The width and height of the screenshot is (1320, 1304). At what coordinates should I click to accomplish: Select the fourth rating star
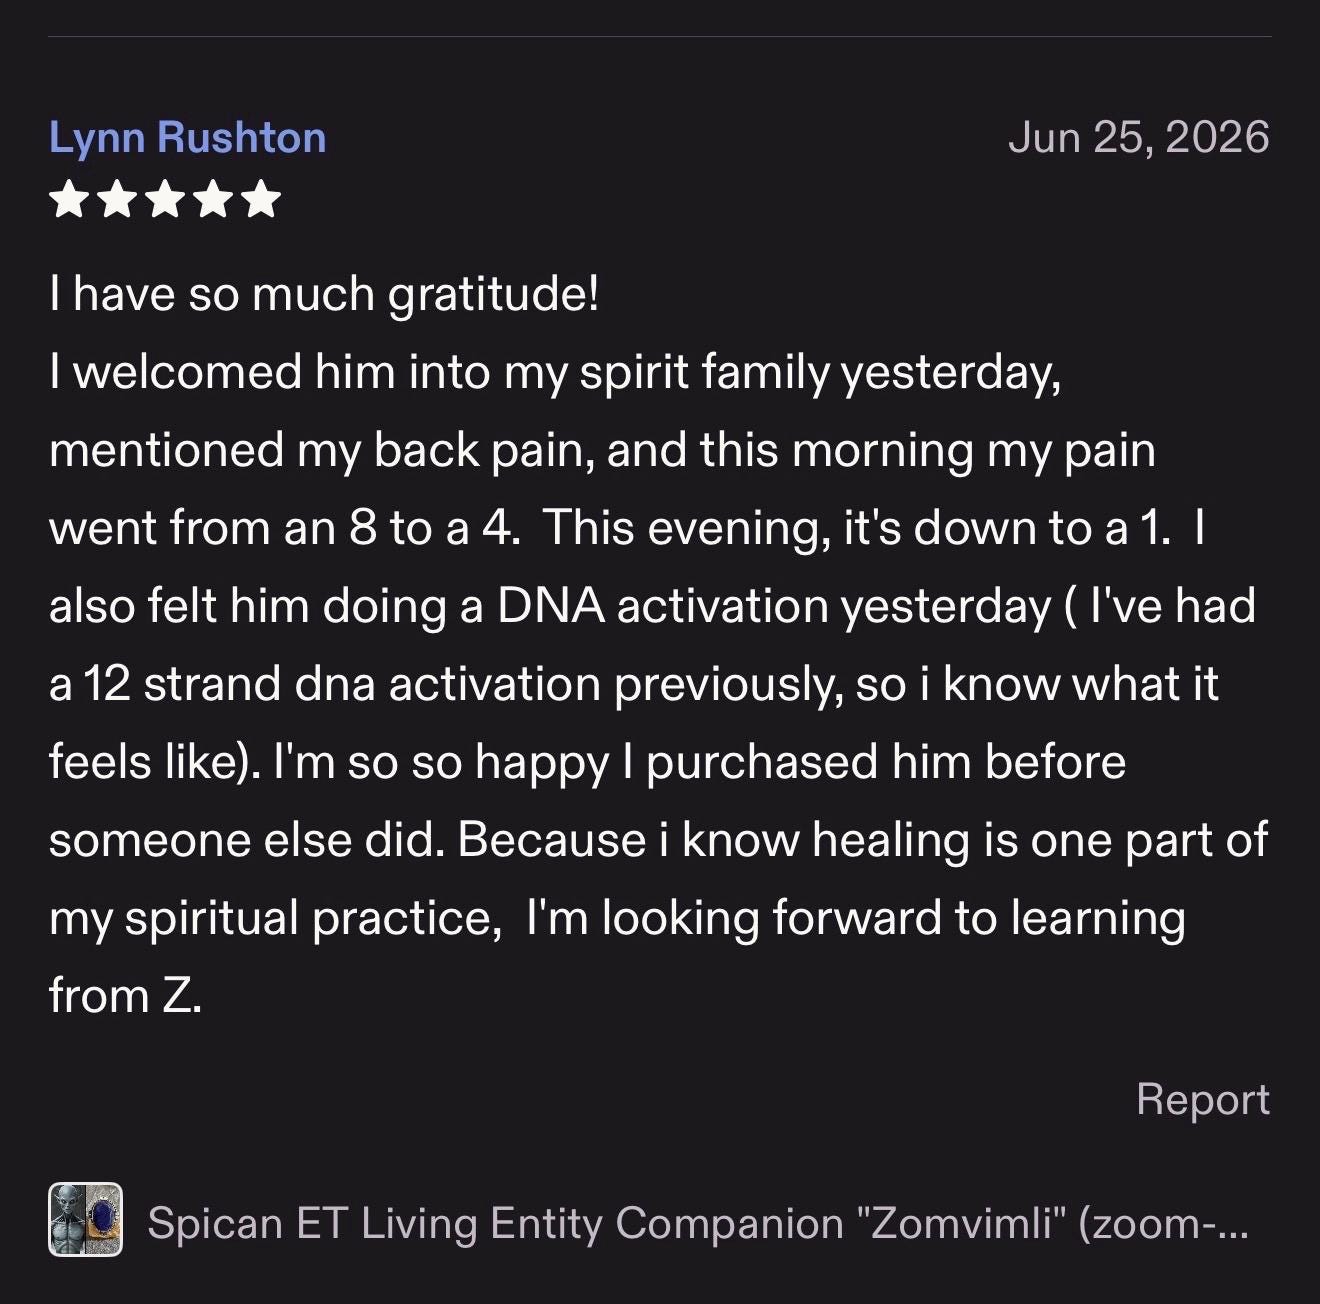pyautogui.click(x=213, y=199)
